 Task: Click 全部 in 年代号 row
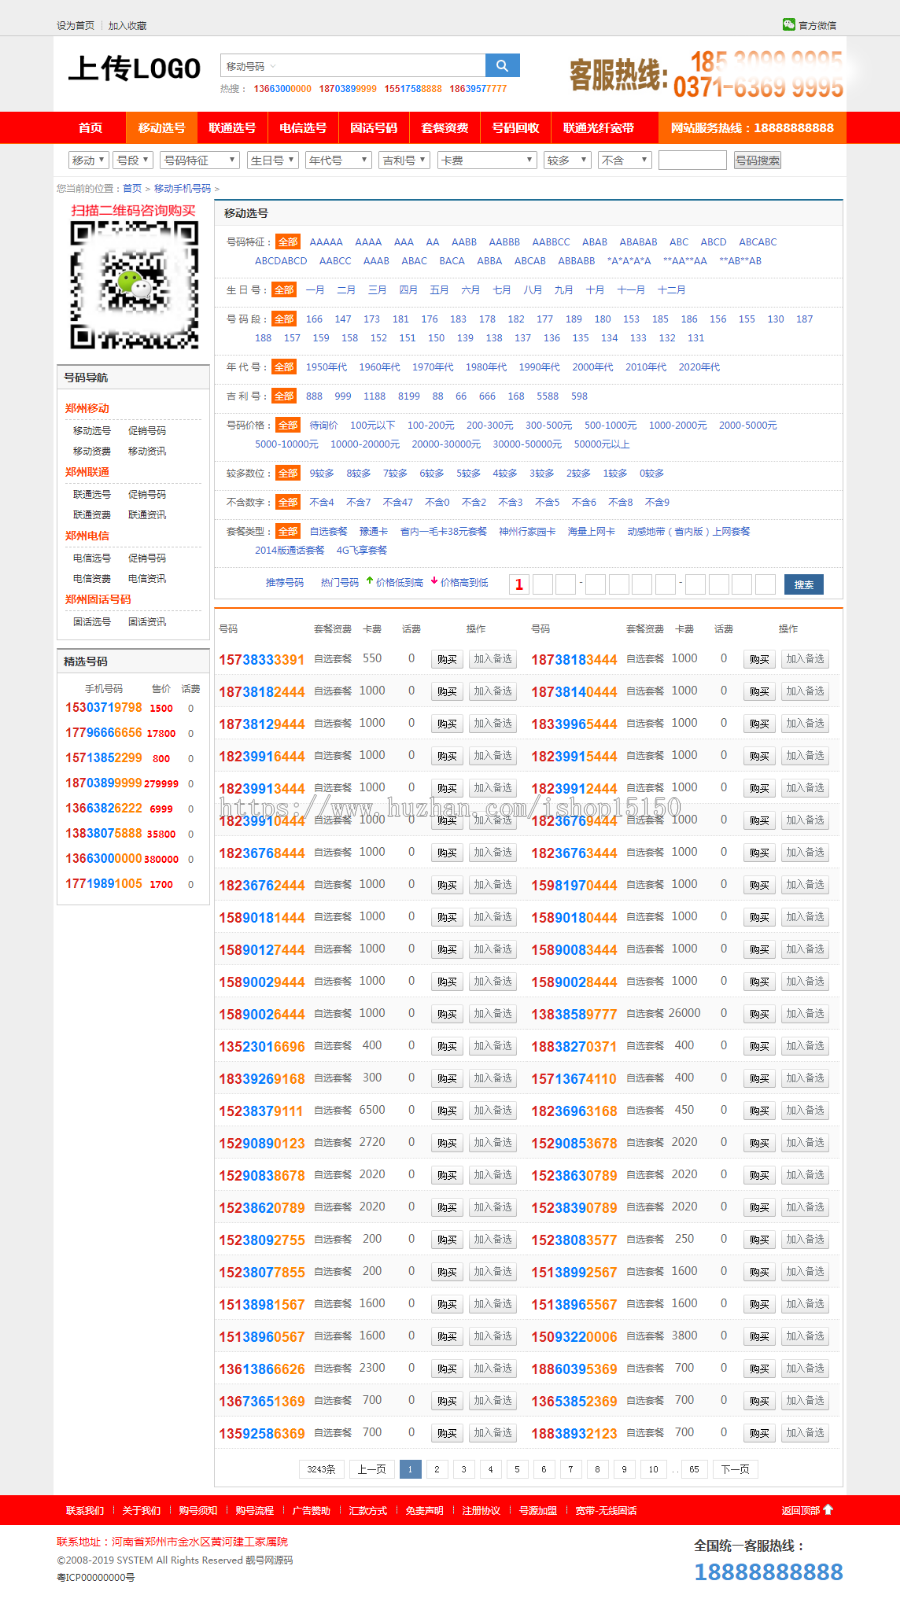coord(284,367)
